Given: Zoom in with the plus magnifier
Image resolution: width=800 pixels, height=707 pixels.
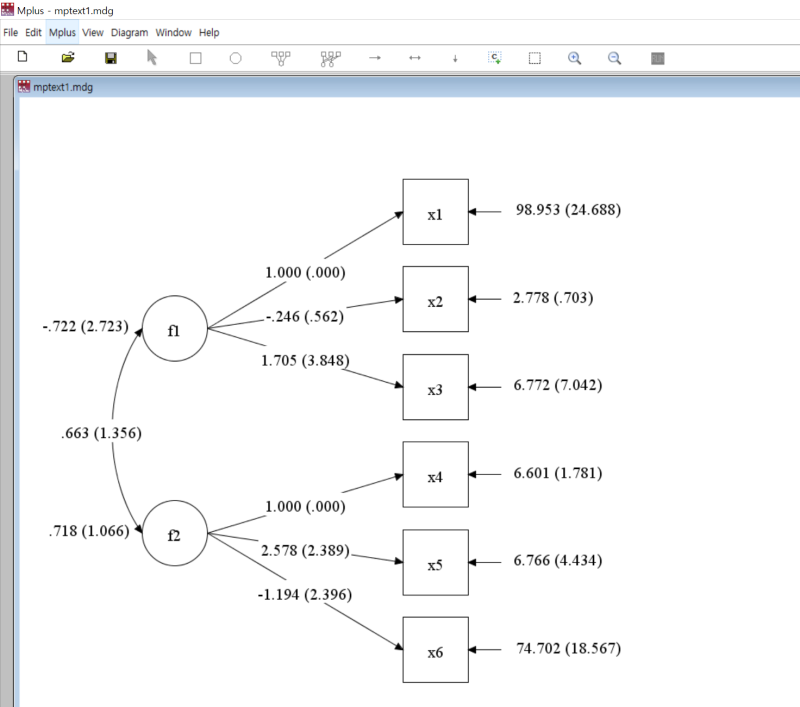Looking at the screenshot, I should point(574,58).
